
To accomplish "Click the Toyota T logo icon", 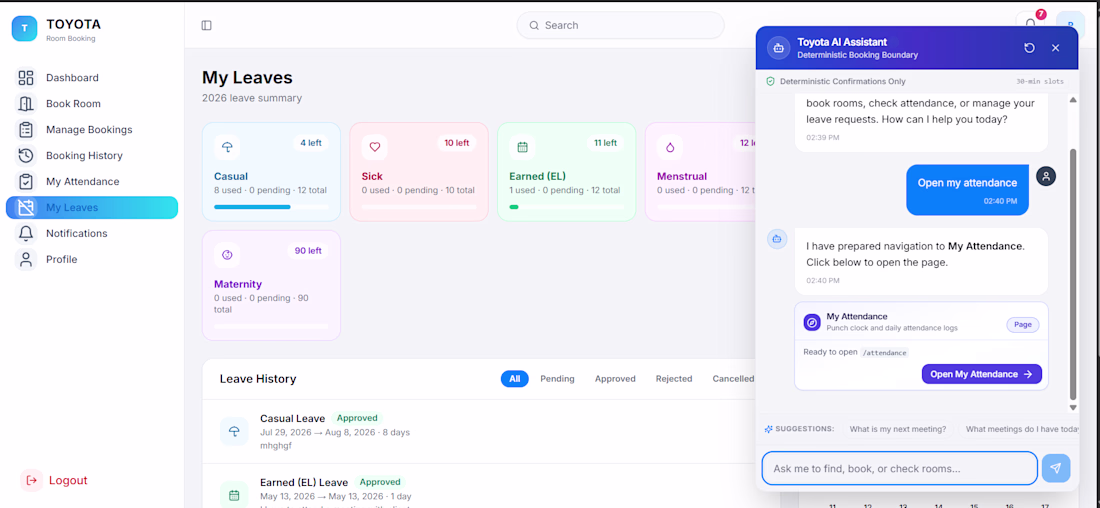I will (x=24, y=28).
